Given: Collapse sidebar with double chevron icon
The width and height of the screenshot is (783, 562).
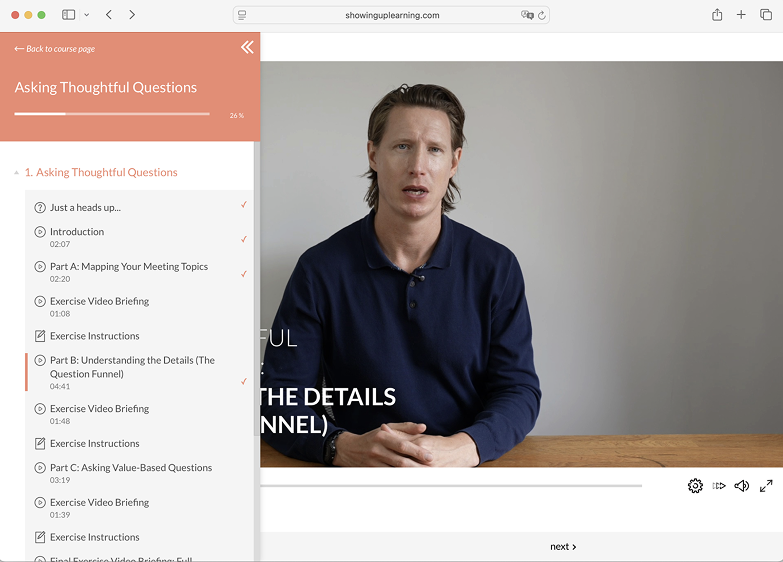Looking at the screenshot, I should 247,48.
